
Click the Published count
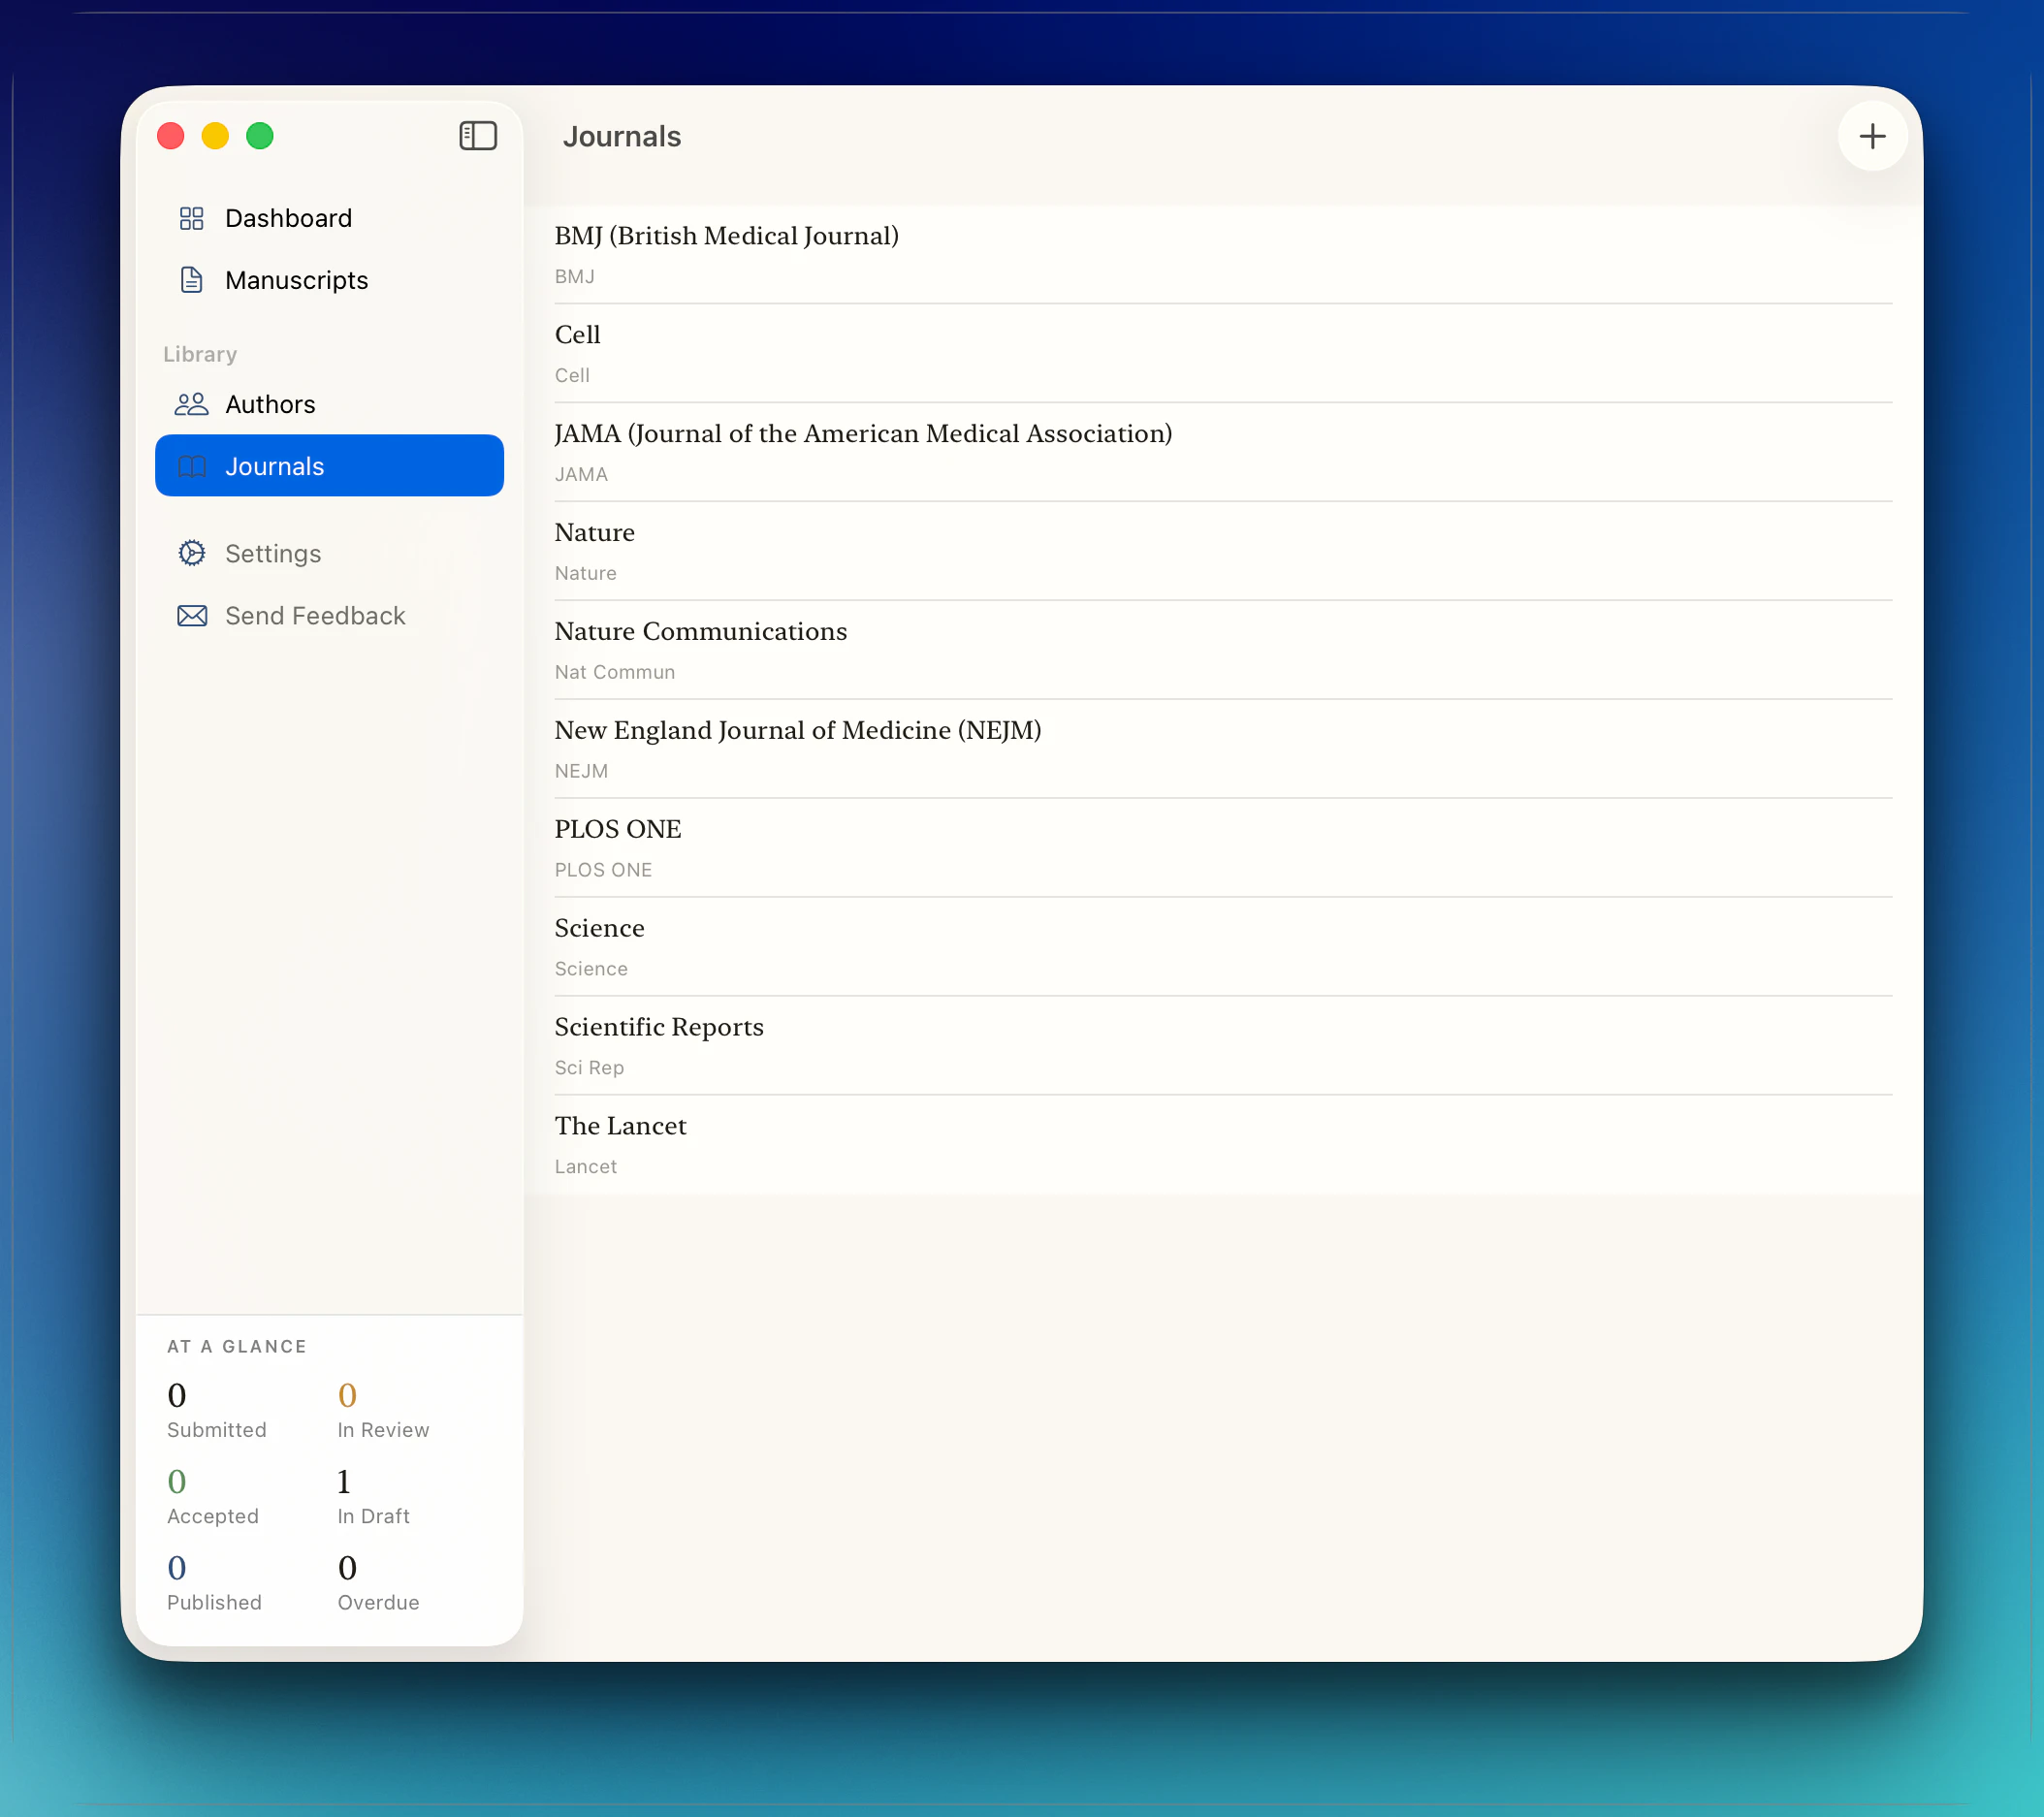tap(177, 1567)
